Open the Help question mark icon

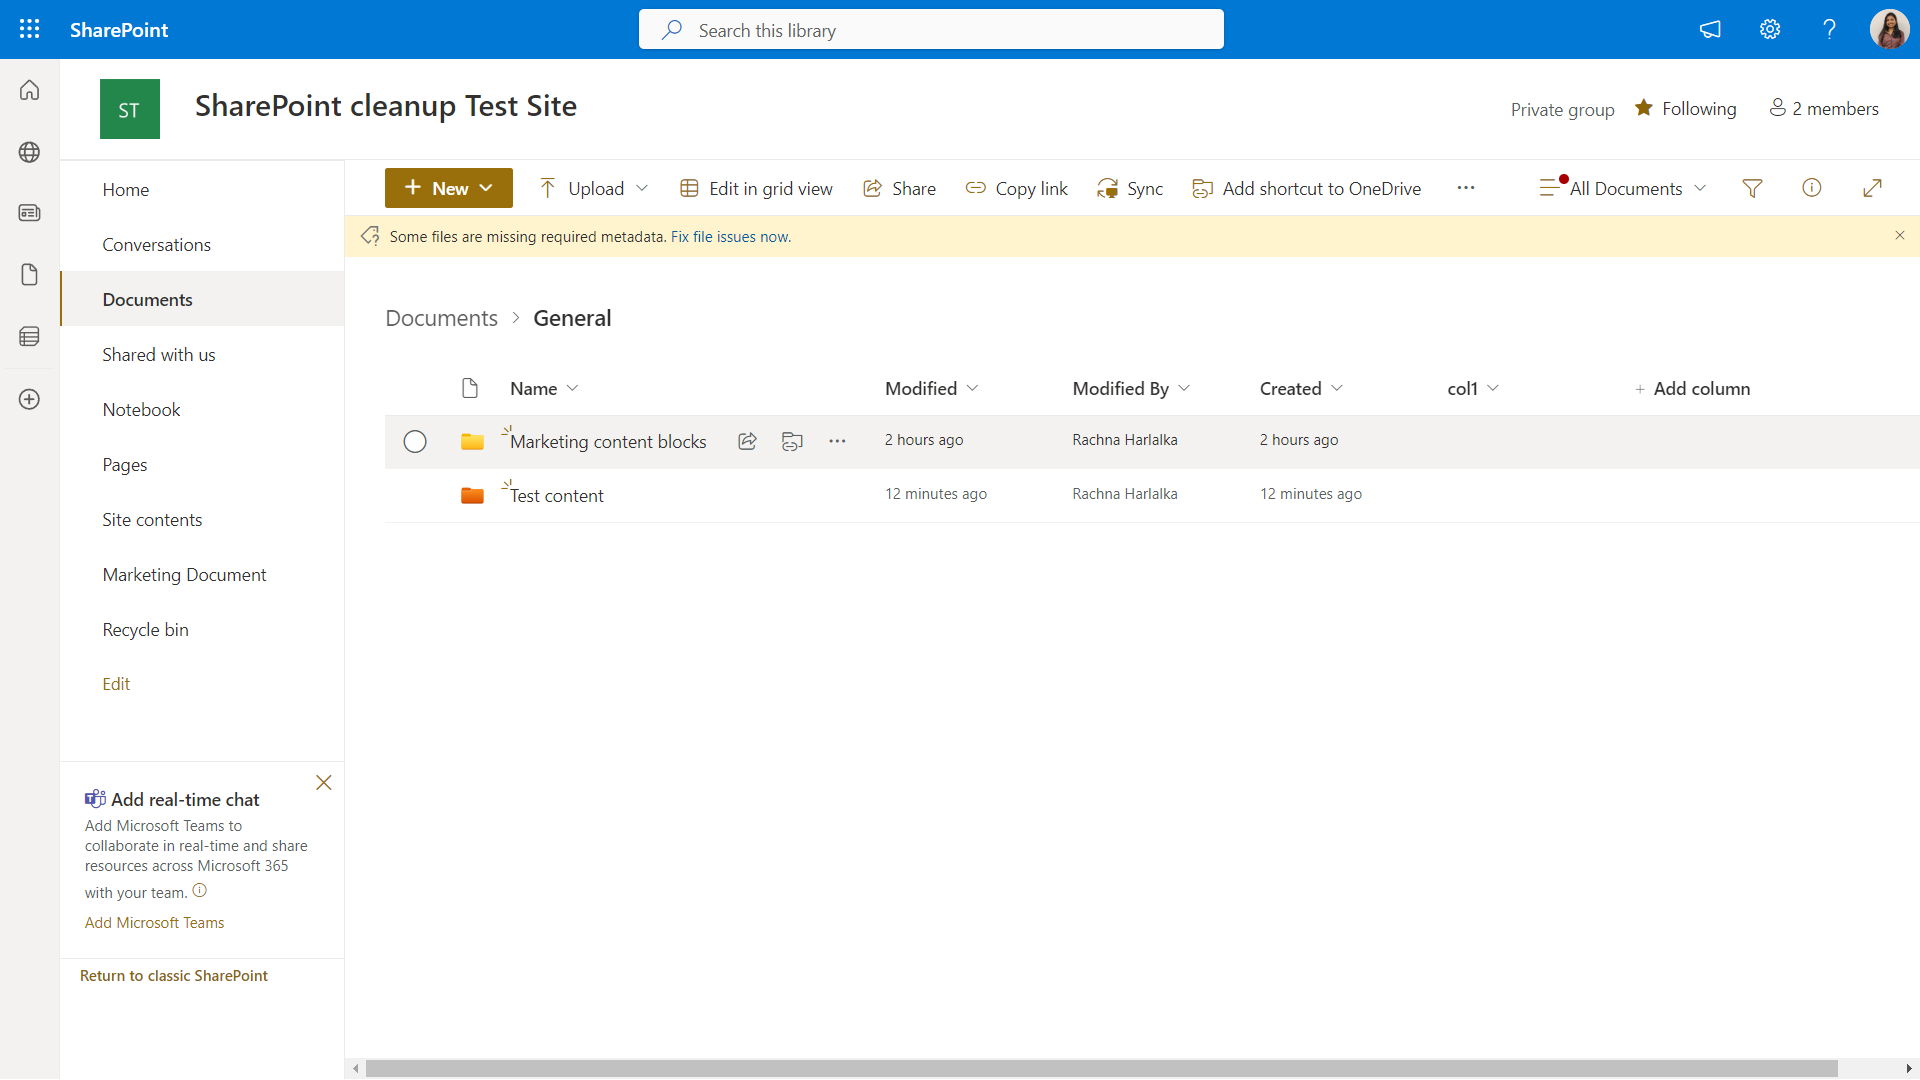coord(1829,29)
